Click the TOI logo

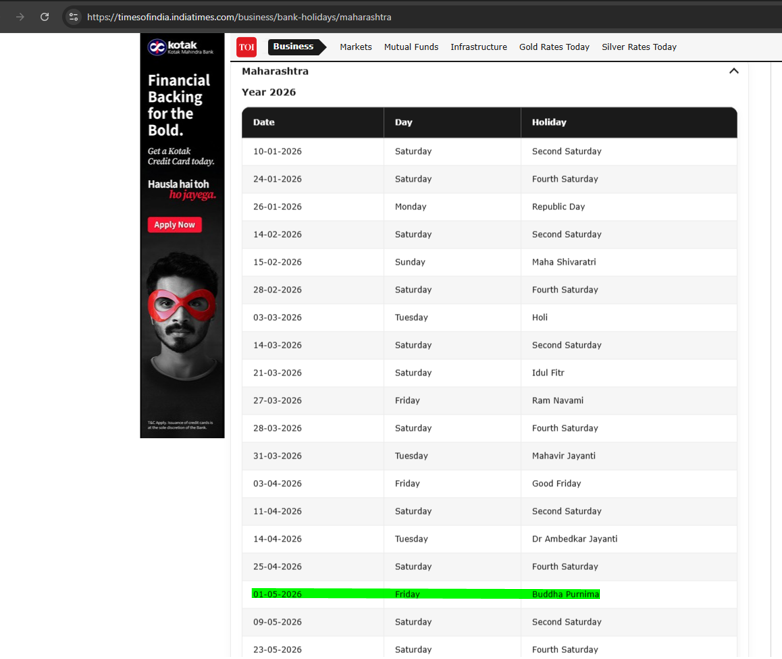pos(246,47)
